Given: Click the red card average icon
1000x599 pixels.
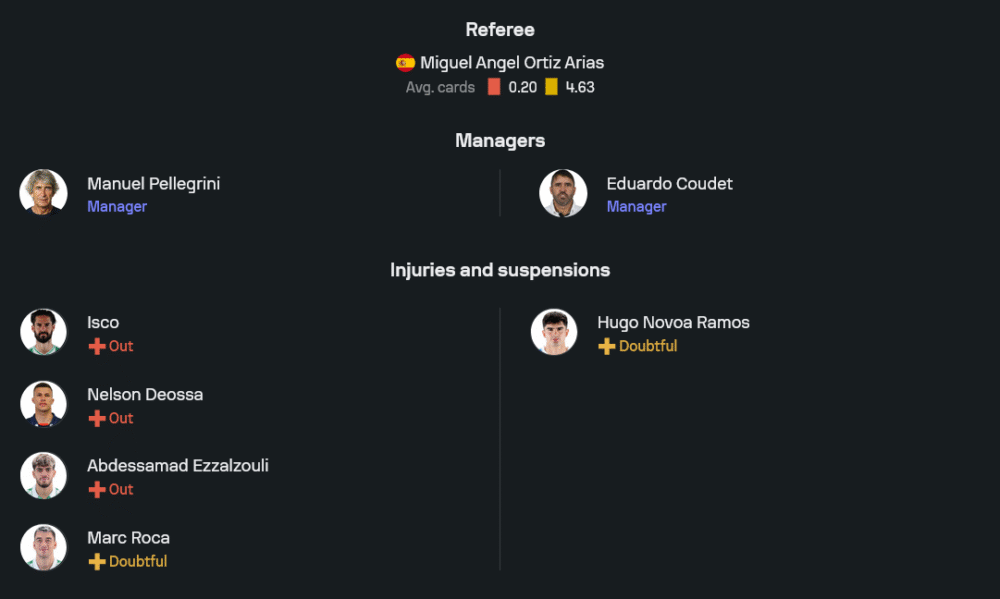Looking at the screenshot, I should (494, 87).
